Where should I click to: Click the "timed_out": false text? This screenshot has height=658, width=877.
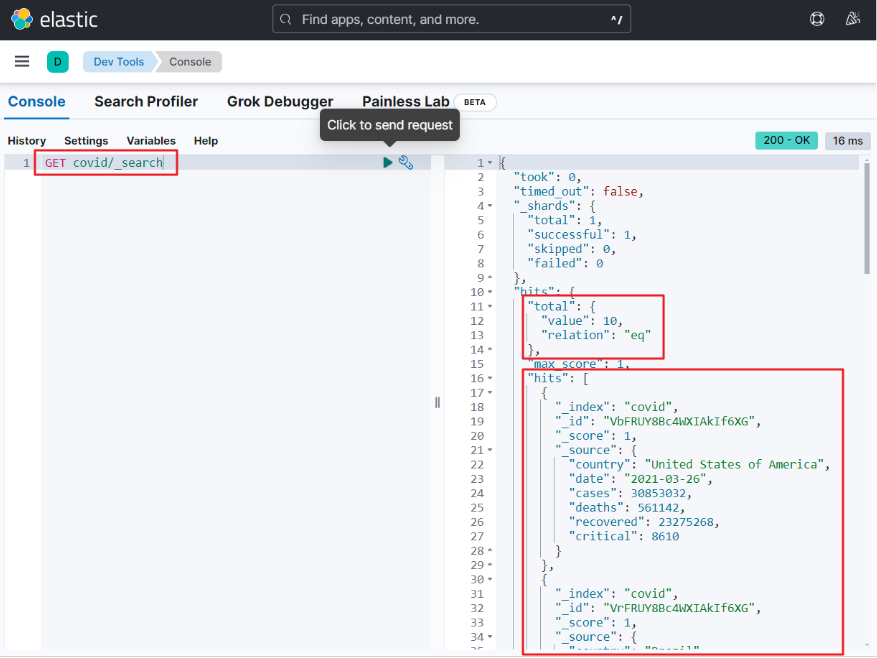(578, 192)
